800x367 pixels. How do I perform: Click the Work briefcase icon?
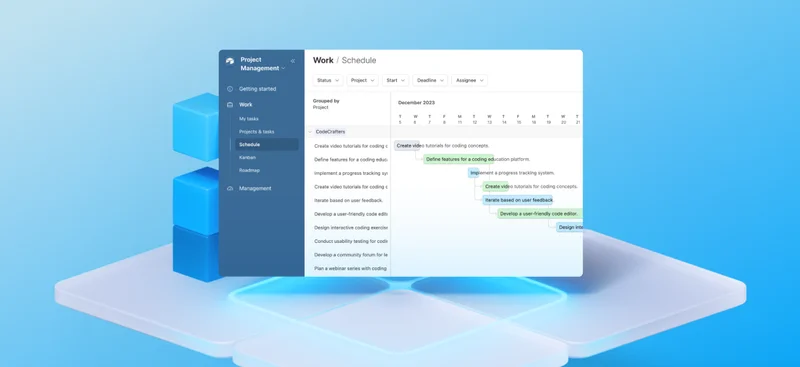pos(230,105)
